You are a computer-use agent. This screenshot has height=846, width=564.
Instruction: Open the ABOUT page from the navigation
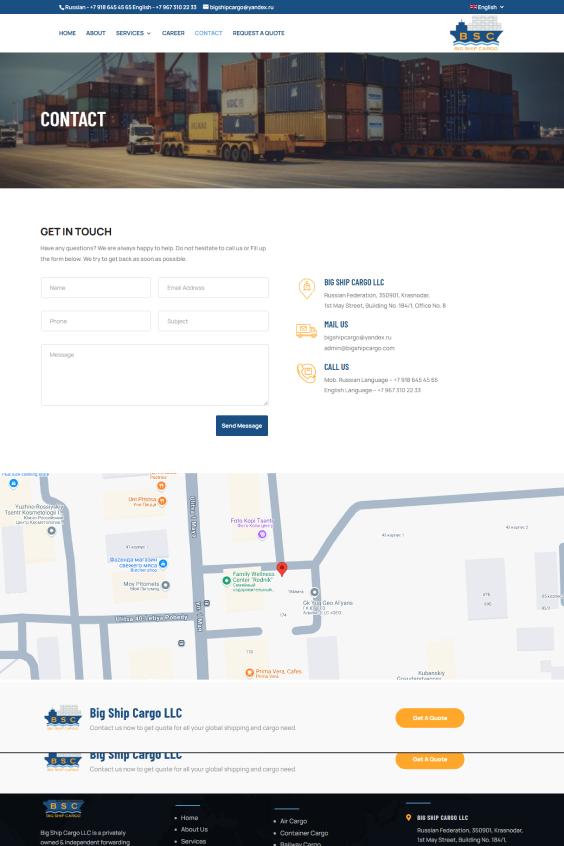tap(96, 33)
